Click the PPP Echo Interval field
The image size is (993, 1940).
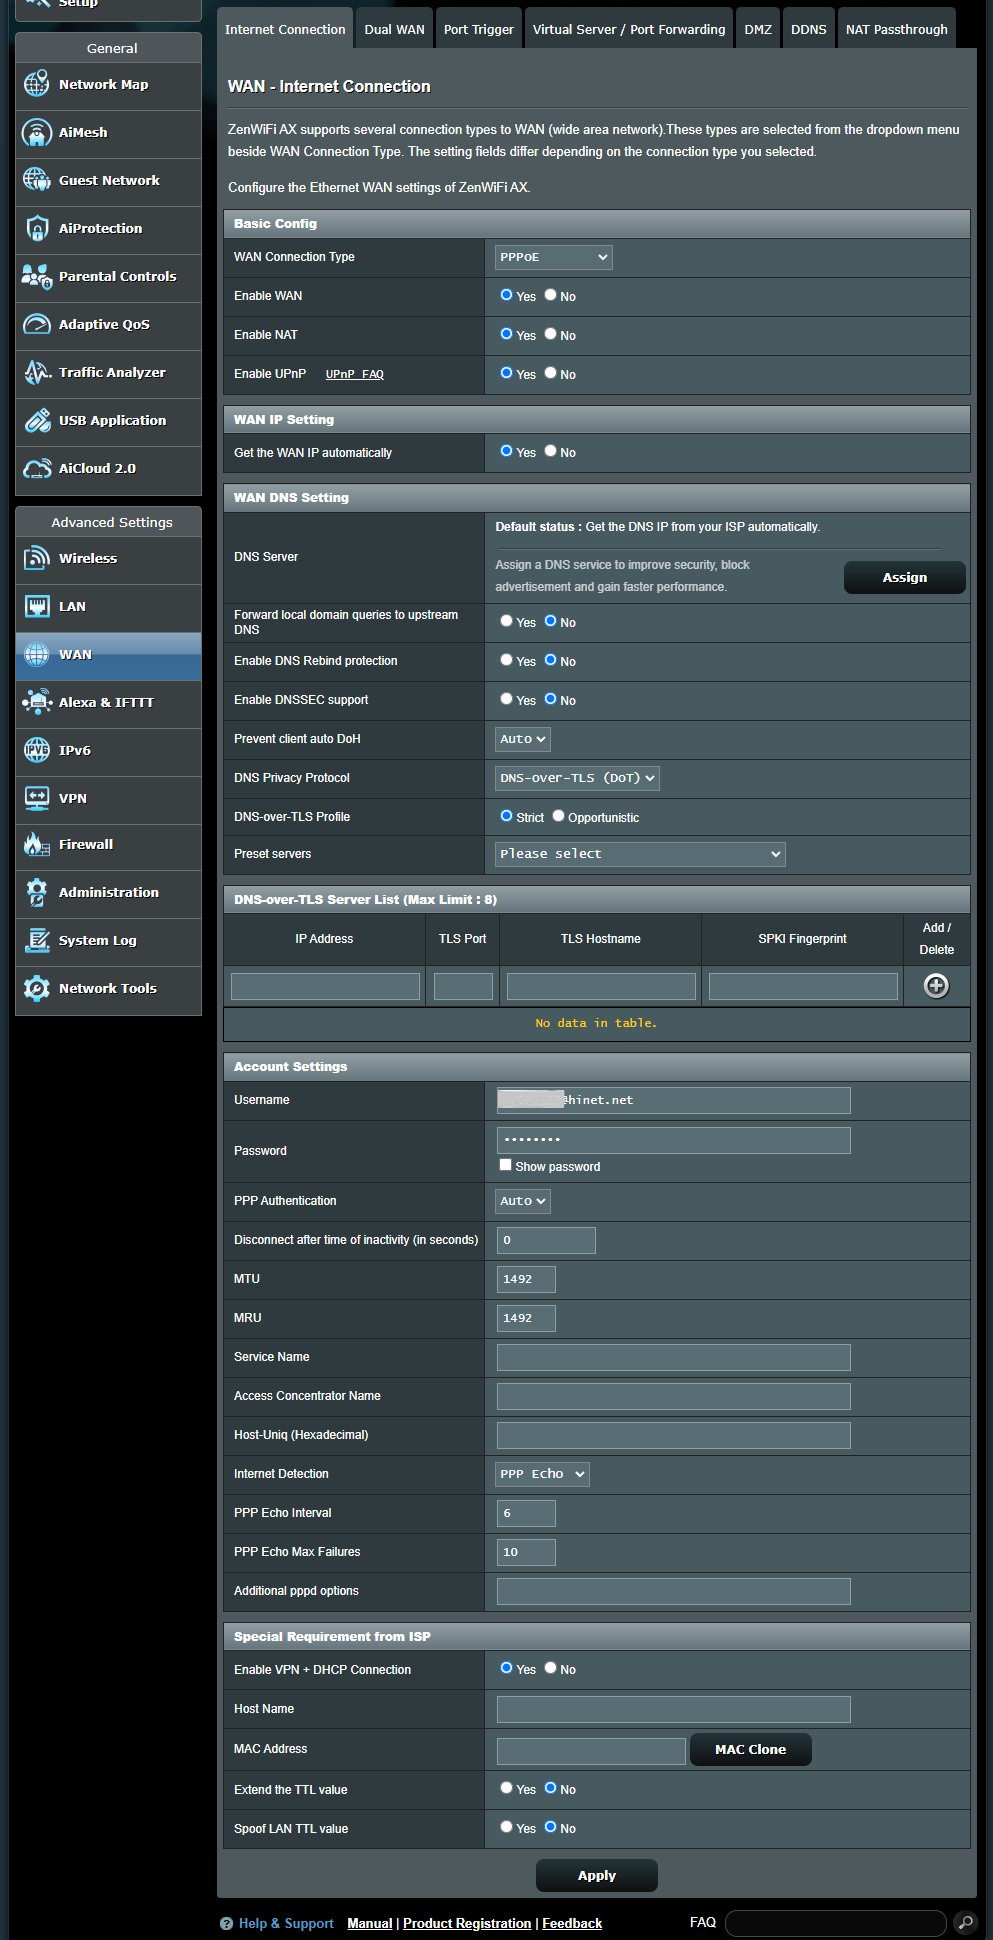coord(526,1513)
